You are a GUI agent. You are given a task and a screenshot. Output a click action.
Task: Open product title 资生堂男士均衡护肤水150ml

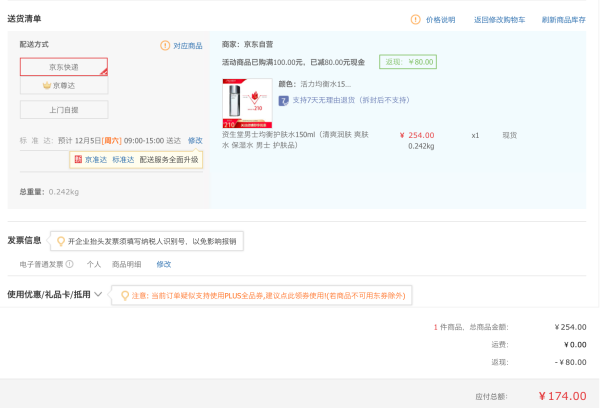pos(295,140)
